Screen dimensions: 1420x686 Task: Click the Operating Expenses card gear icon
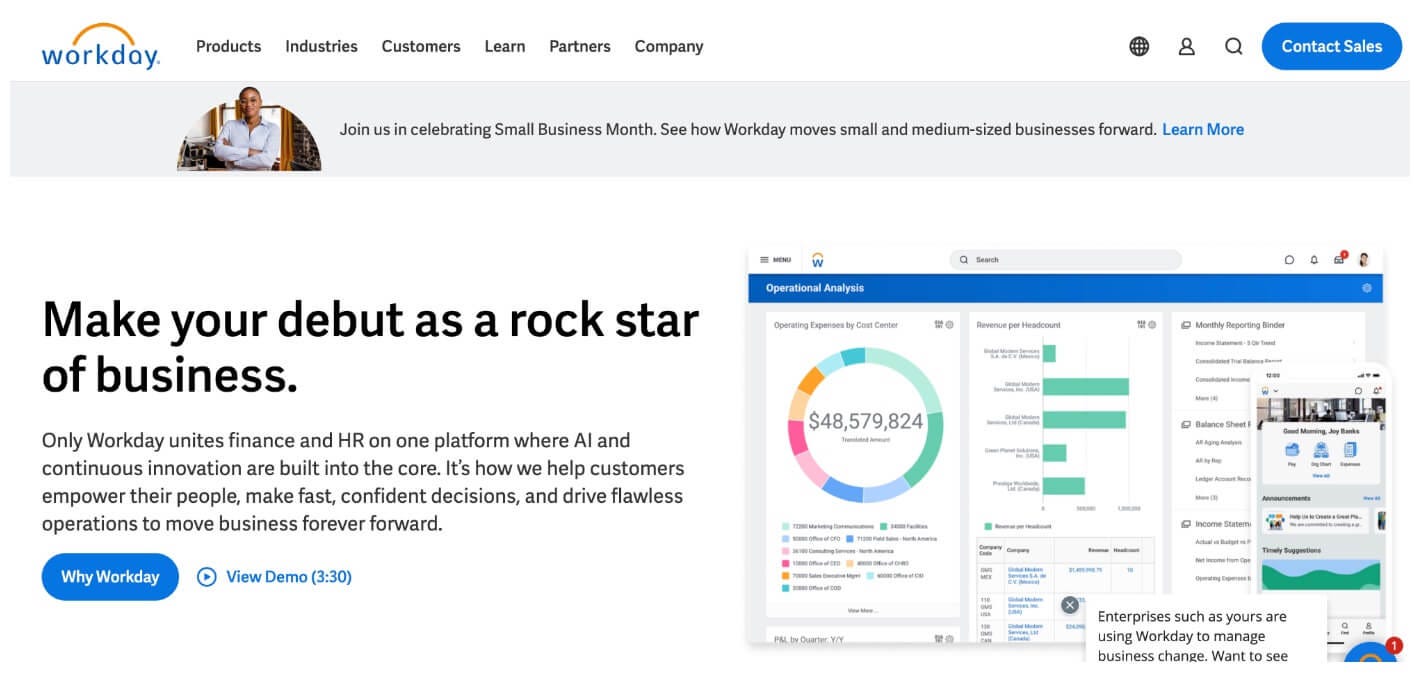950,325
